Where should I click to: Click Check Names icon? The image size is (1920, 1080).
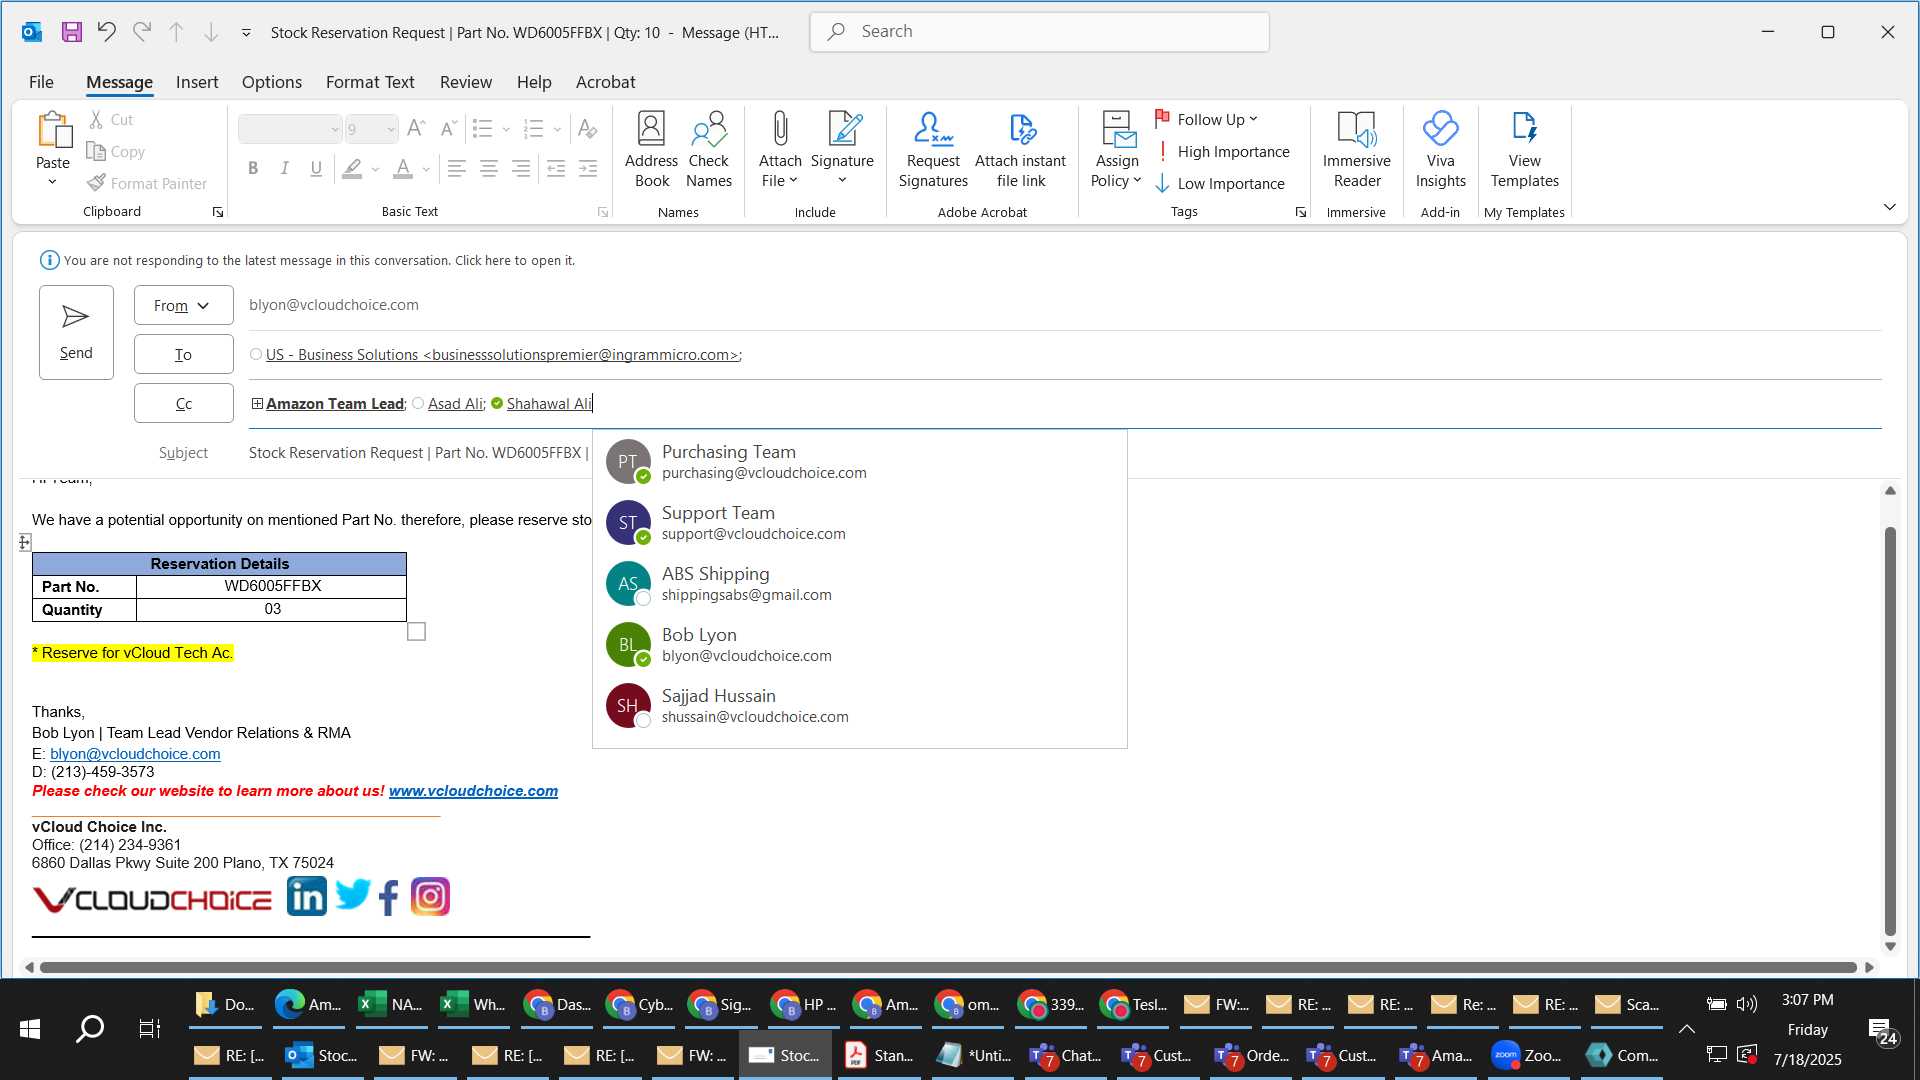tap(709, 150)
